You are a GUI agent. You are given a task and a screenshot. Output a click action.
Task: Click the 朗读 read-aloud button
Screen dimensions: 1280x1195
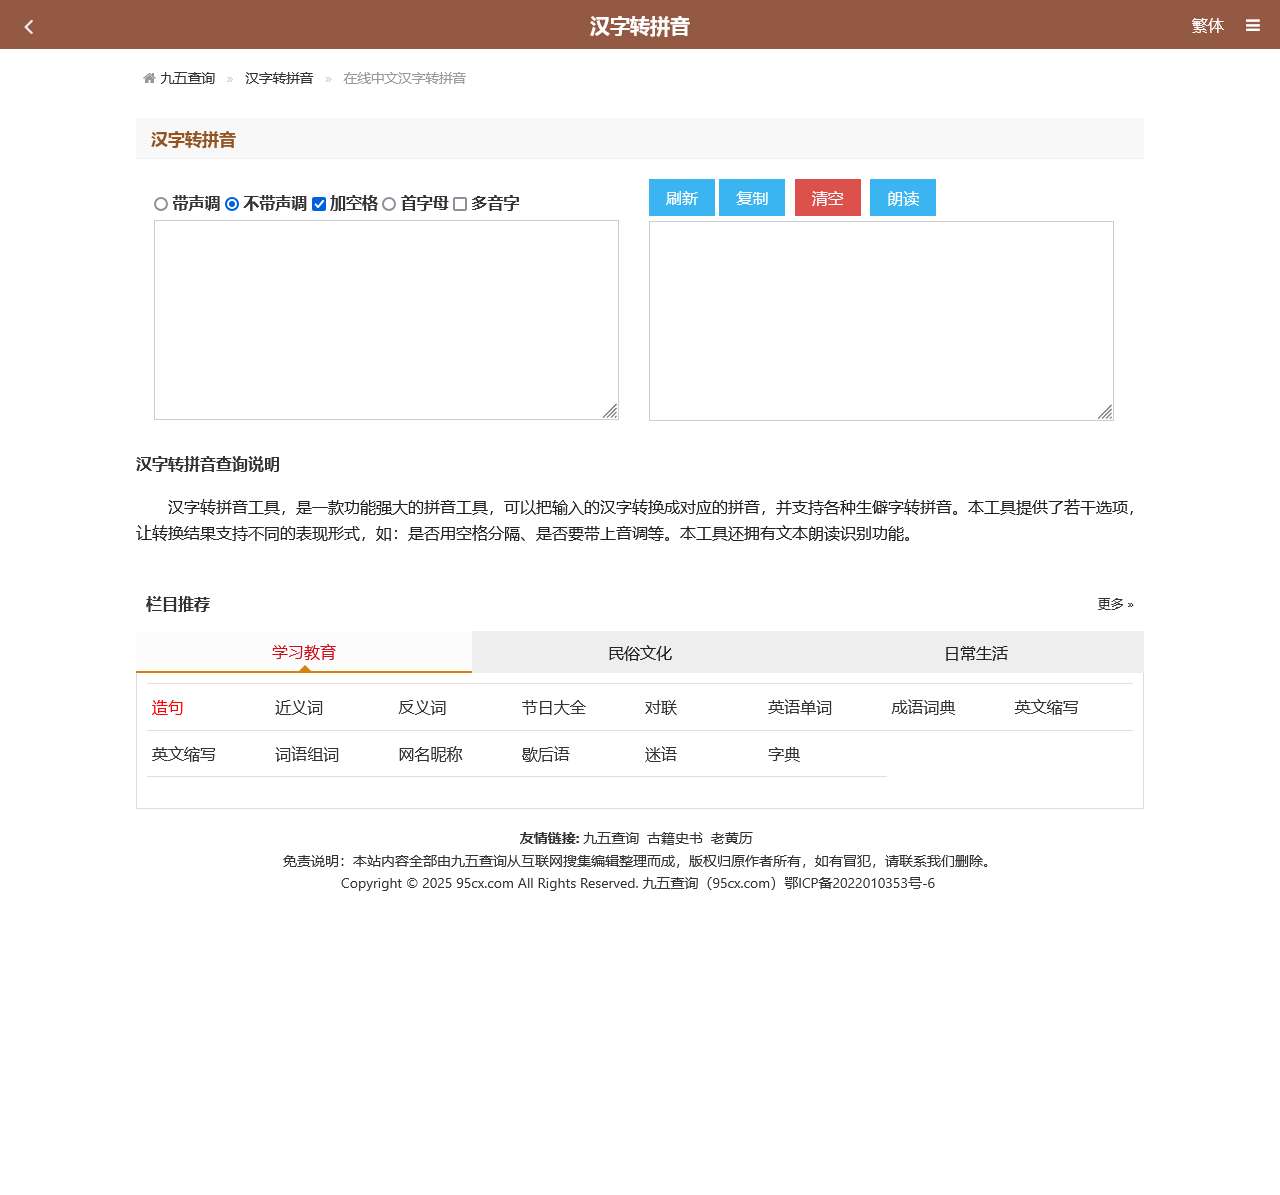pos(903,198)
